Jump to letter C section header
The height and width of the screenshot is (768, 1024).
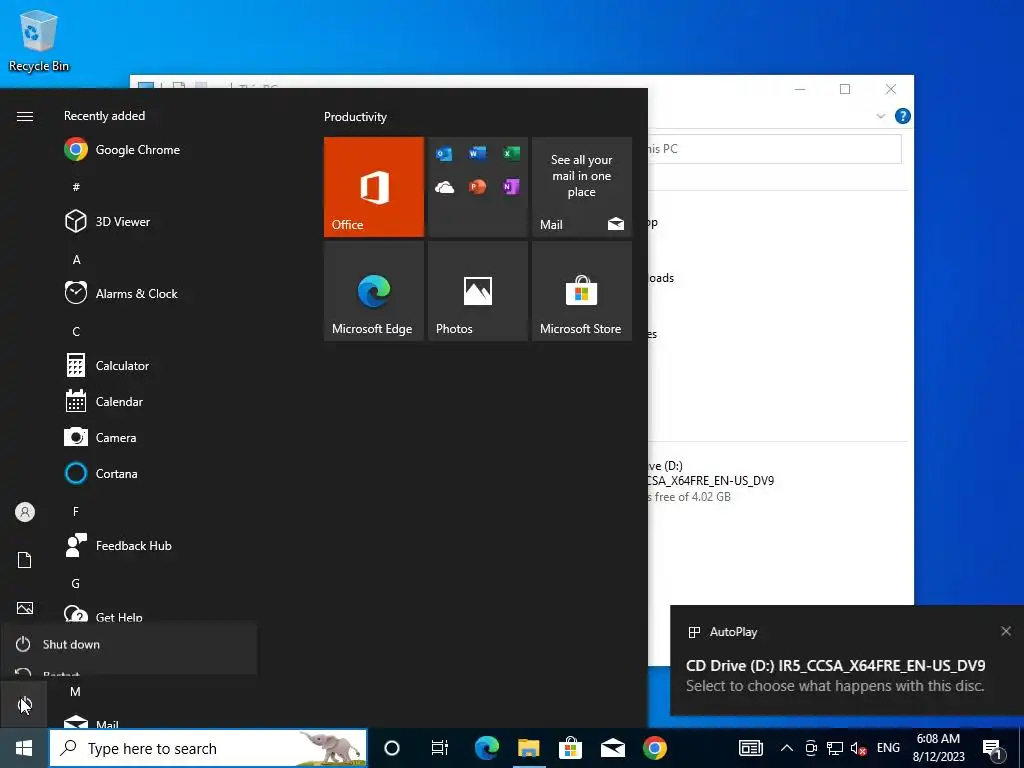(x=76, y=332)
